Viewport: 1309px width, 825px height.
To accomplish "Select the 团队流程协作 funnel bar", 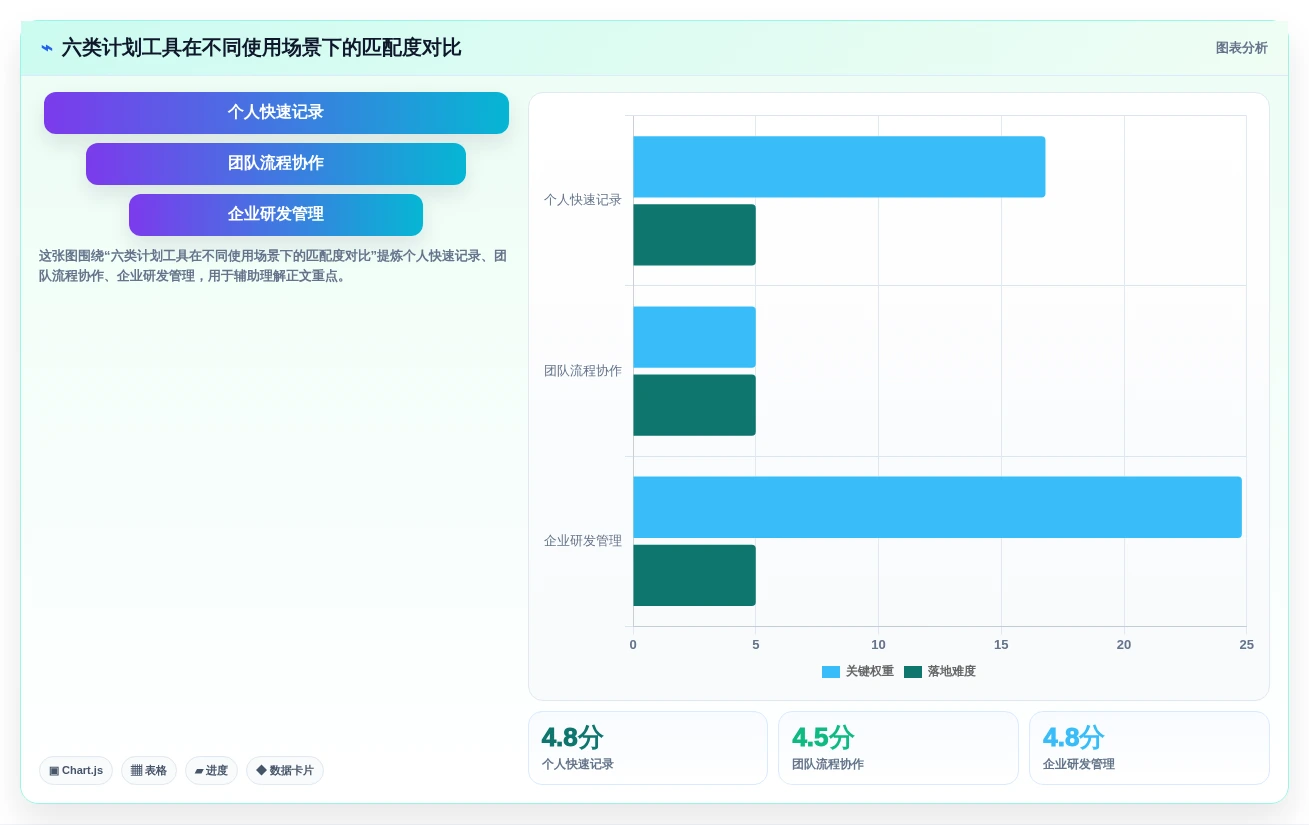I will point(276,164).
